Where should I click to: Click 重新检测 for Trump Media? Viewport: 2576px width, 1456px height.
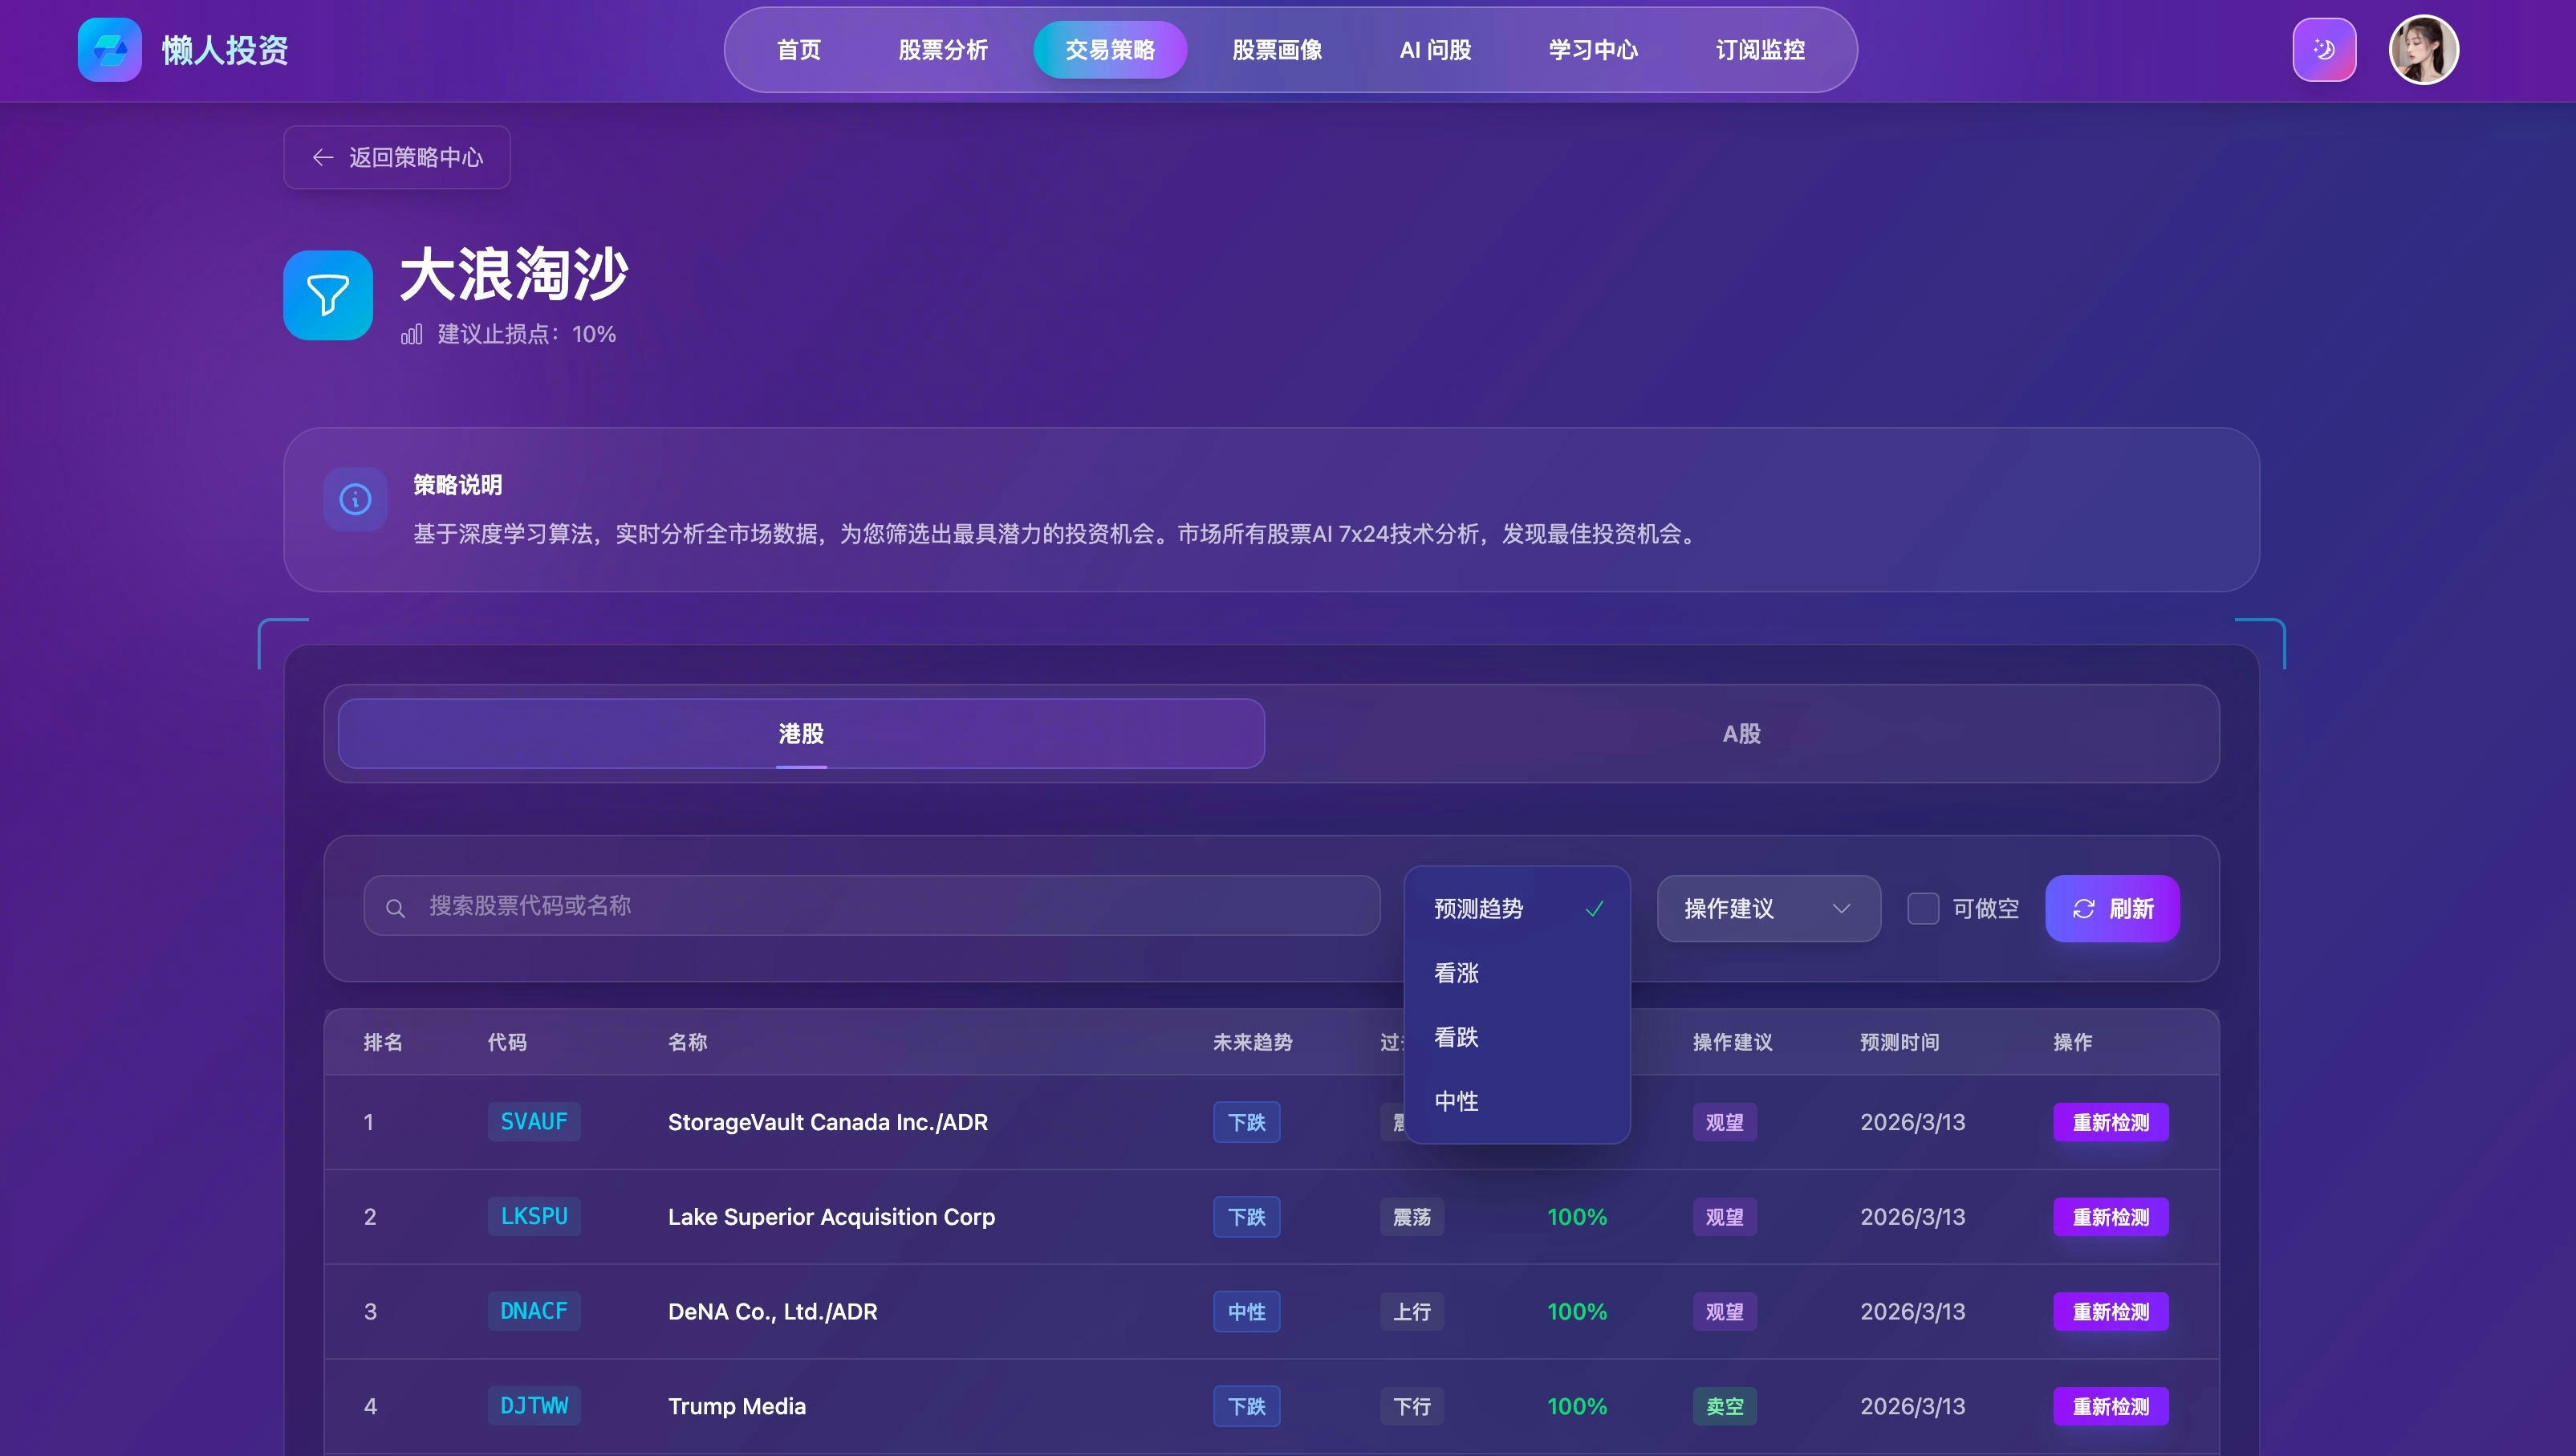tap(2110, 1406)
